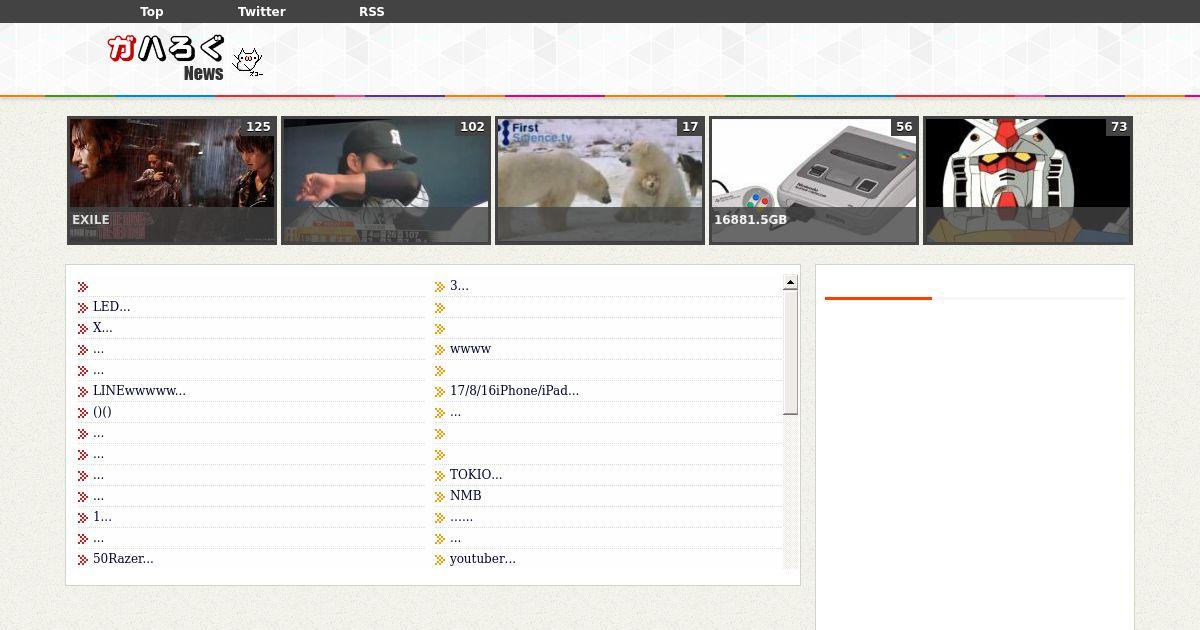Open the 3... article link

point(459,286)
